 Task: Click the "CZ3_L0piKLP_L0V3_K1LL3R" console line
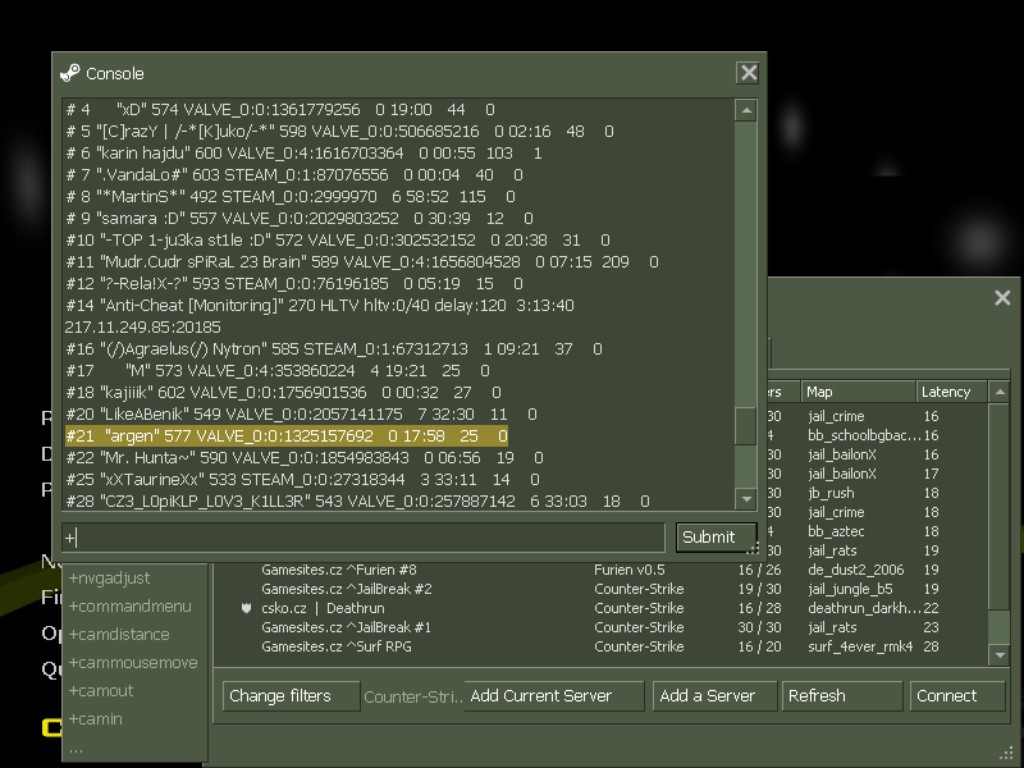pos(357,501)
